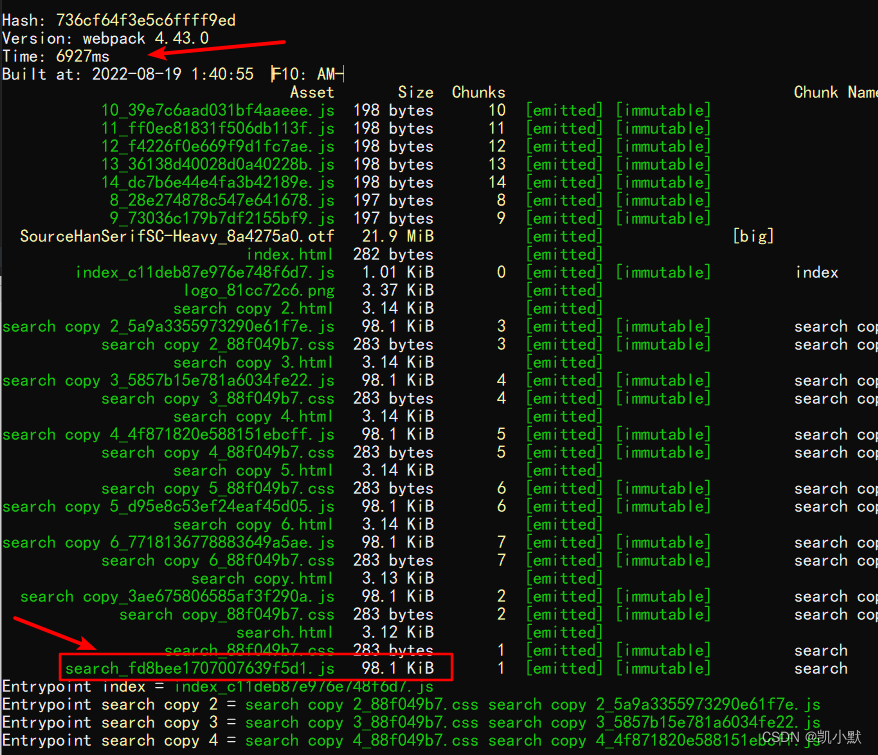The width and height of the screenshot is (878, 755).
Task: Click the search copy 5_88f049b7.css asset row
Action: click(218, 488)
